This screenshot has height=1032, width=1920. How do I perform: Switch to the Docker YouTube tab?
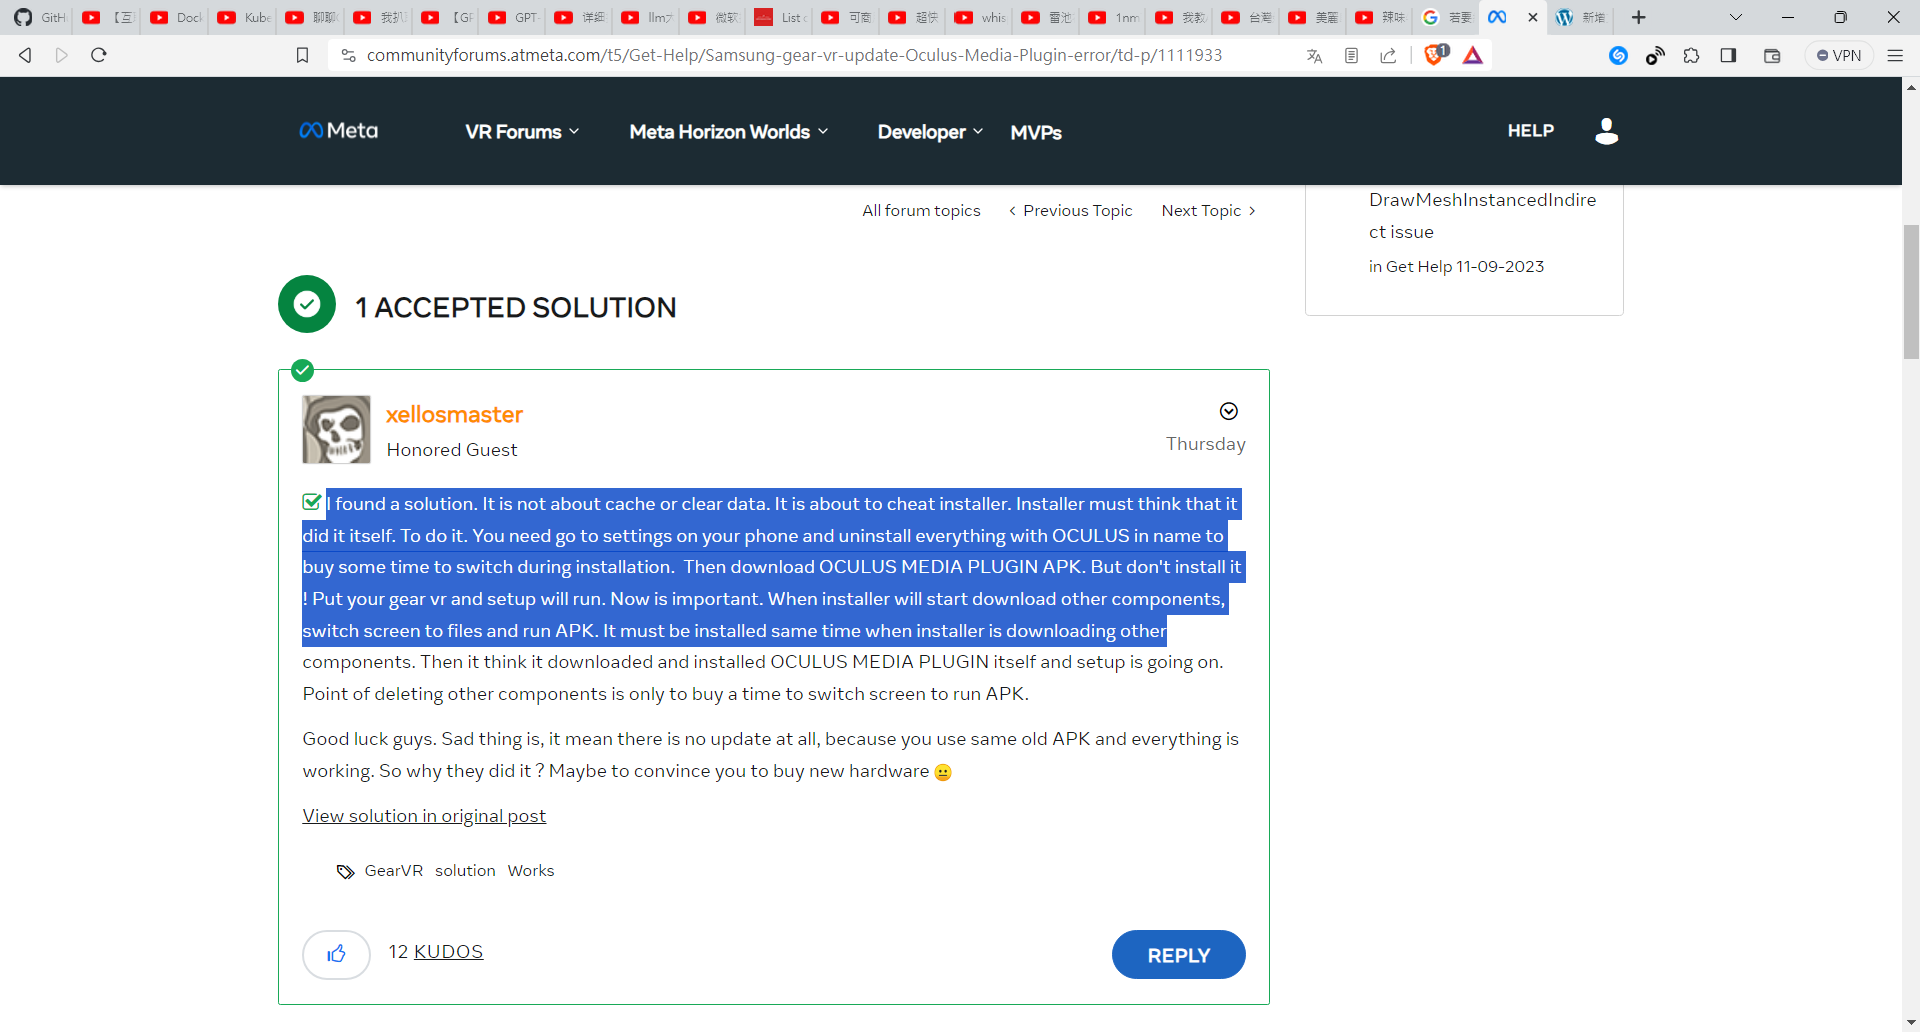174,17
